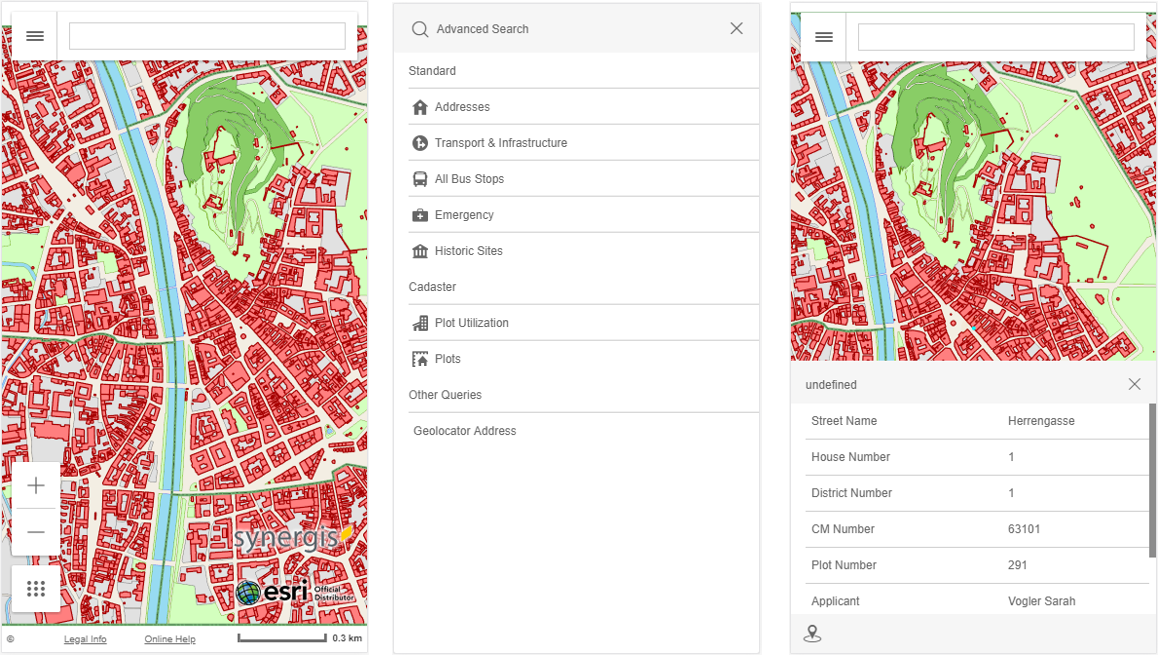Select Emergency search category
Image resolution: width=1158 pixels, height=656 pixels.
[464, 215]
